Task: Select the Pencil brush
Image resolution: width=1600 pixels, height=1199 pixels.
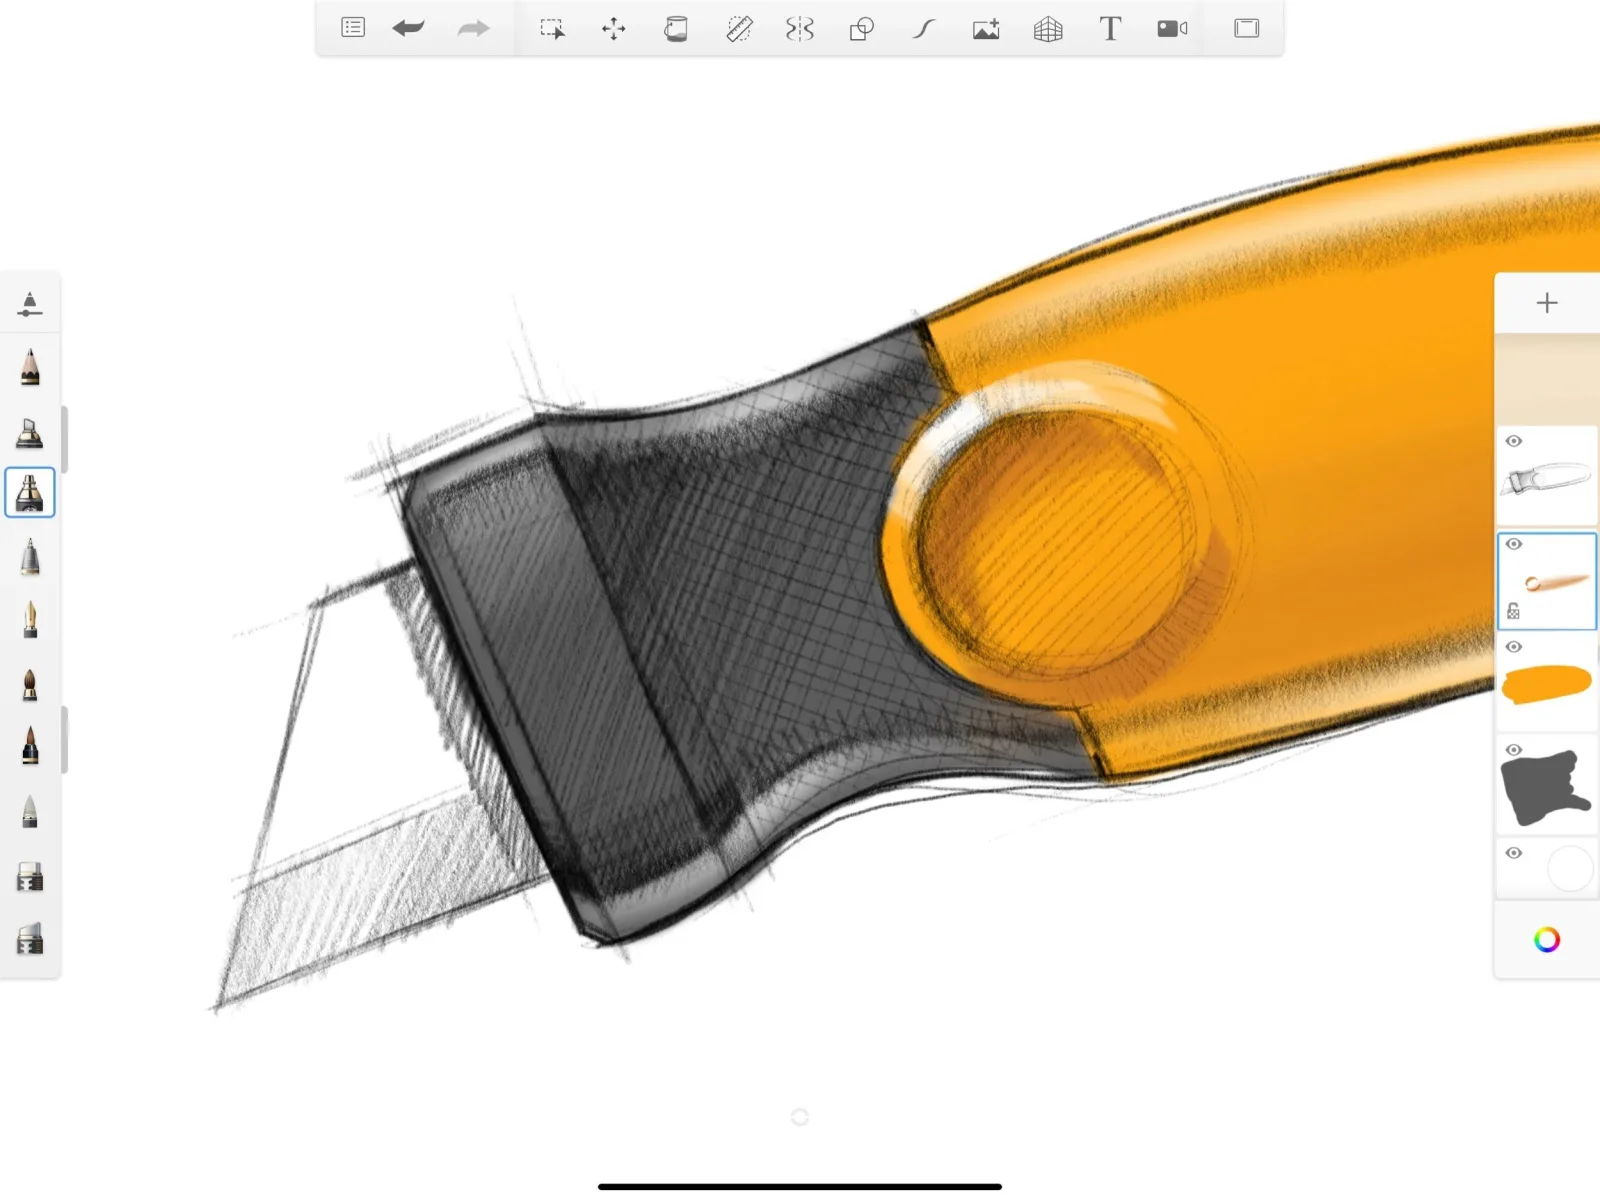Action: [x=30, y=367]
